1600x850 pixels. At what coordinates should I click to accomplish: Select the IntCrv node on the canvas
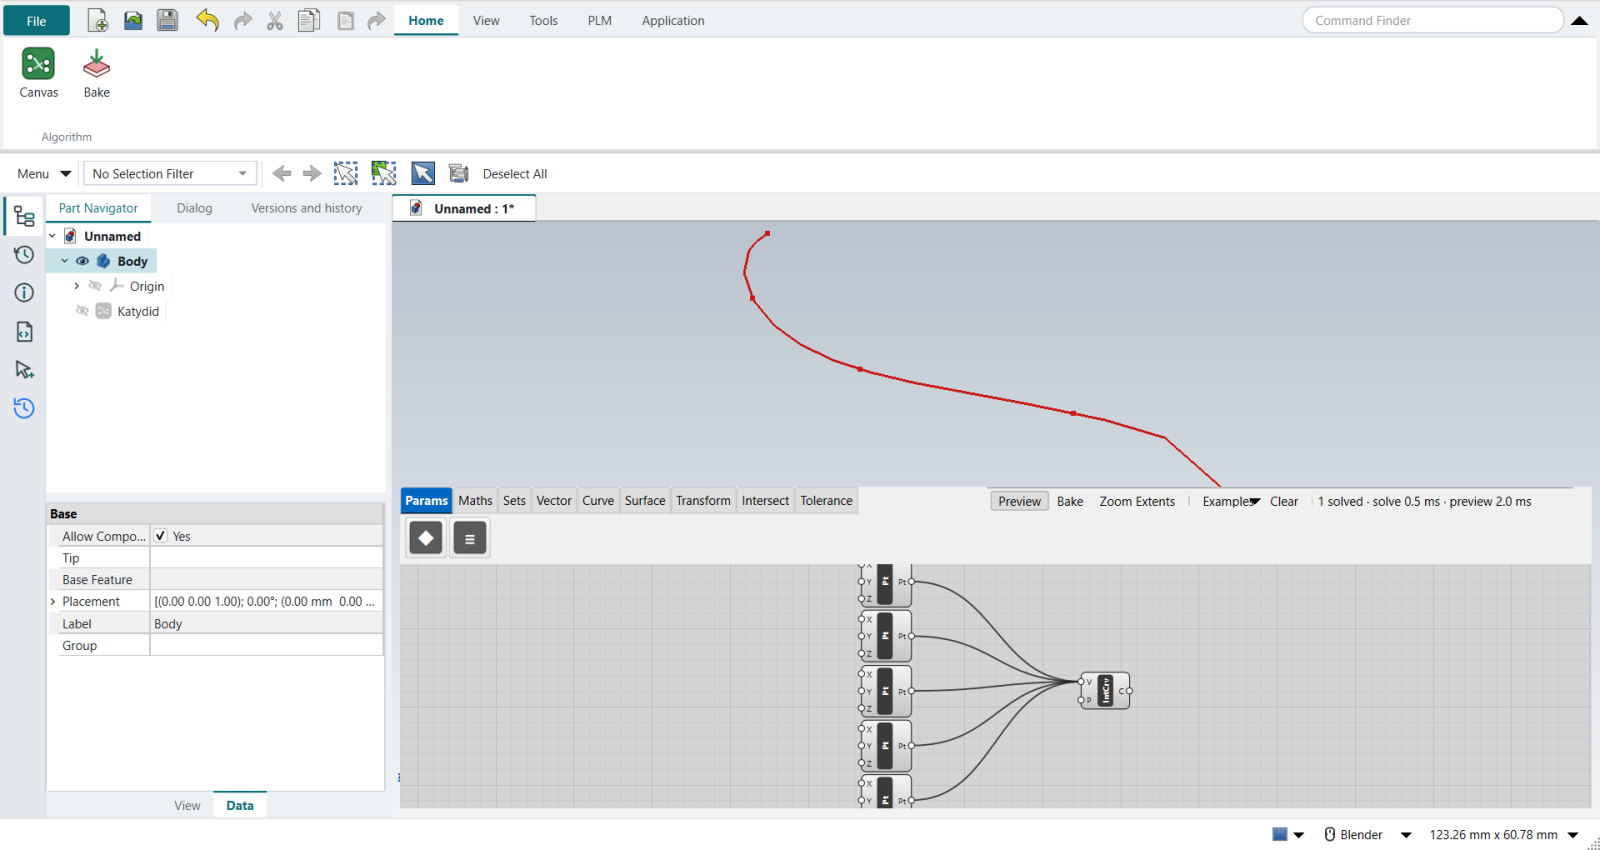pos(1105,691)
